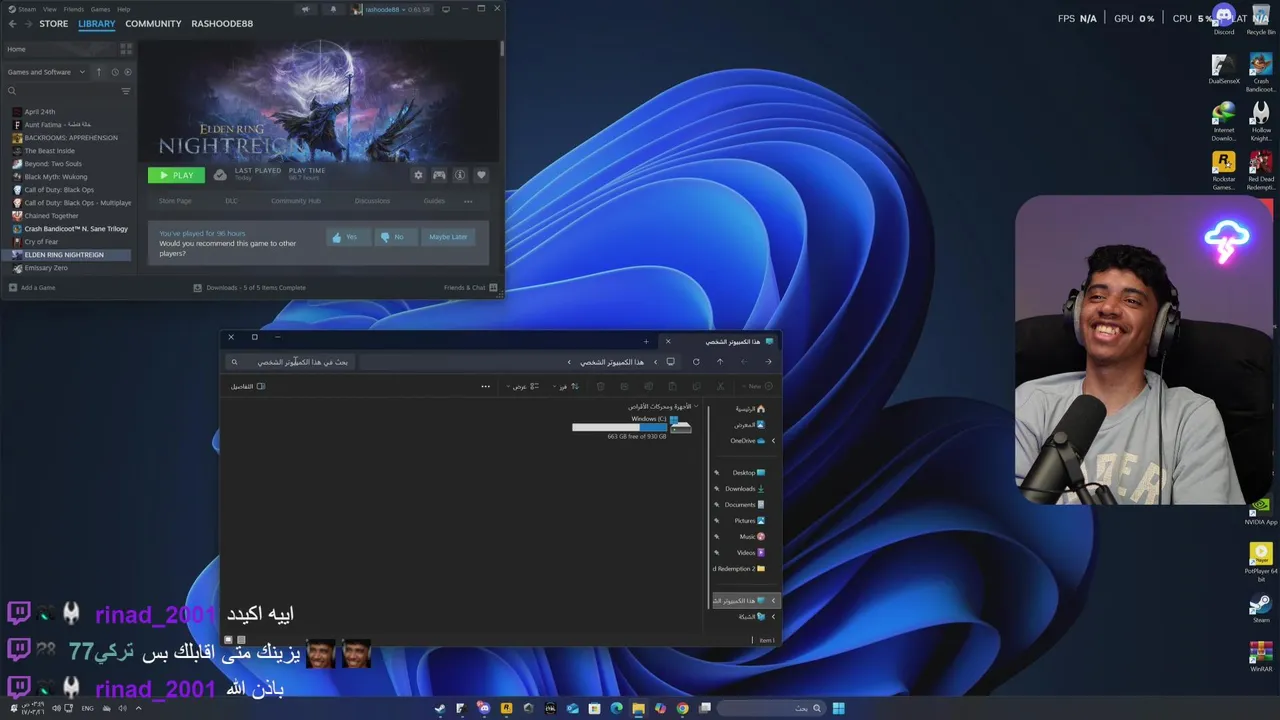
Task: Click the taskbar search box
Action: pos(770,708)
